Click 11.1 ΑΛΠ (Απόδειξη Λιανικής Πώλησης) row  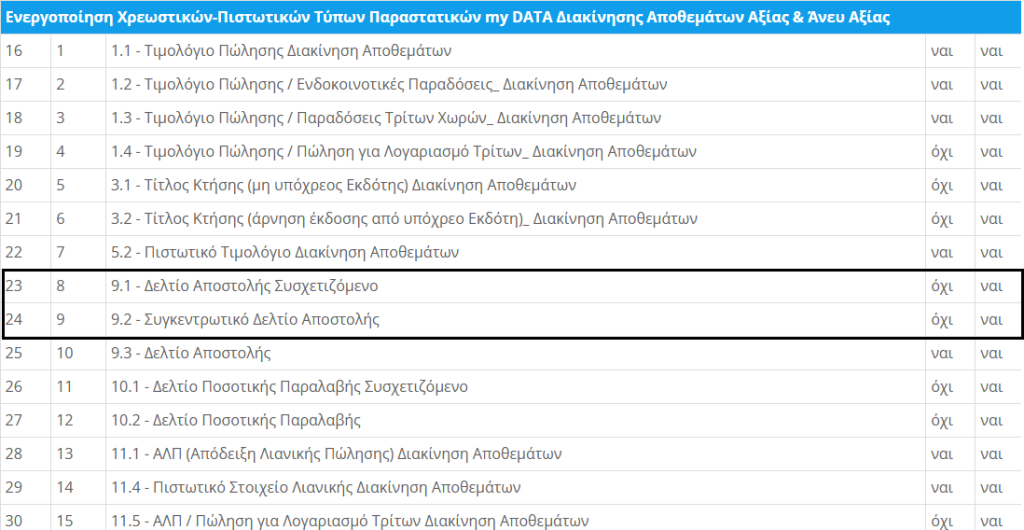click(x=512, y=454)
